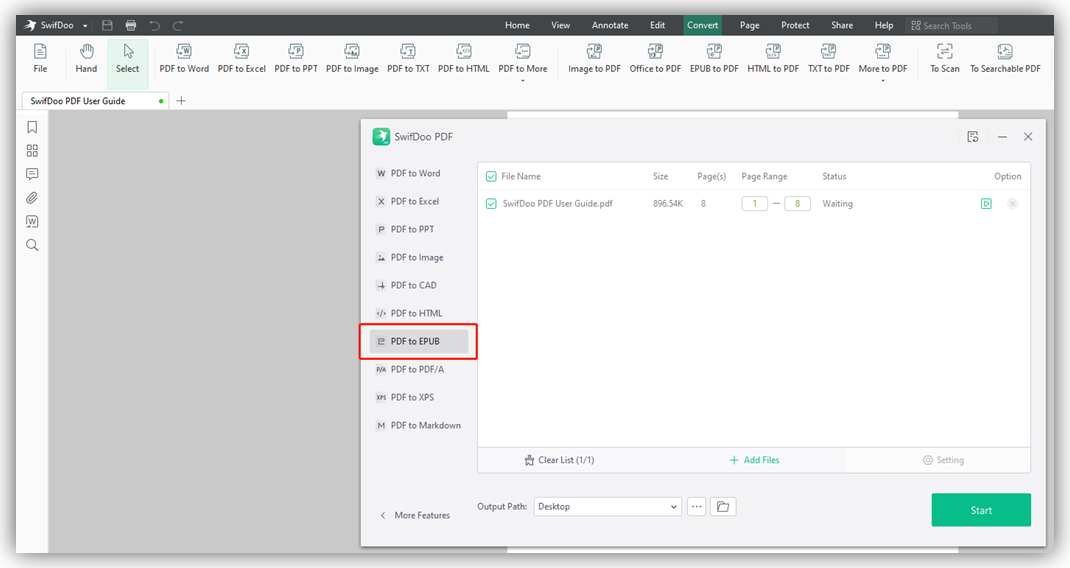Open the Comments sidebar panel
Screen dimensions: 1070x568
point(32,174)
